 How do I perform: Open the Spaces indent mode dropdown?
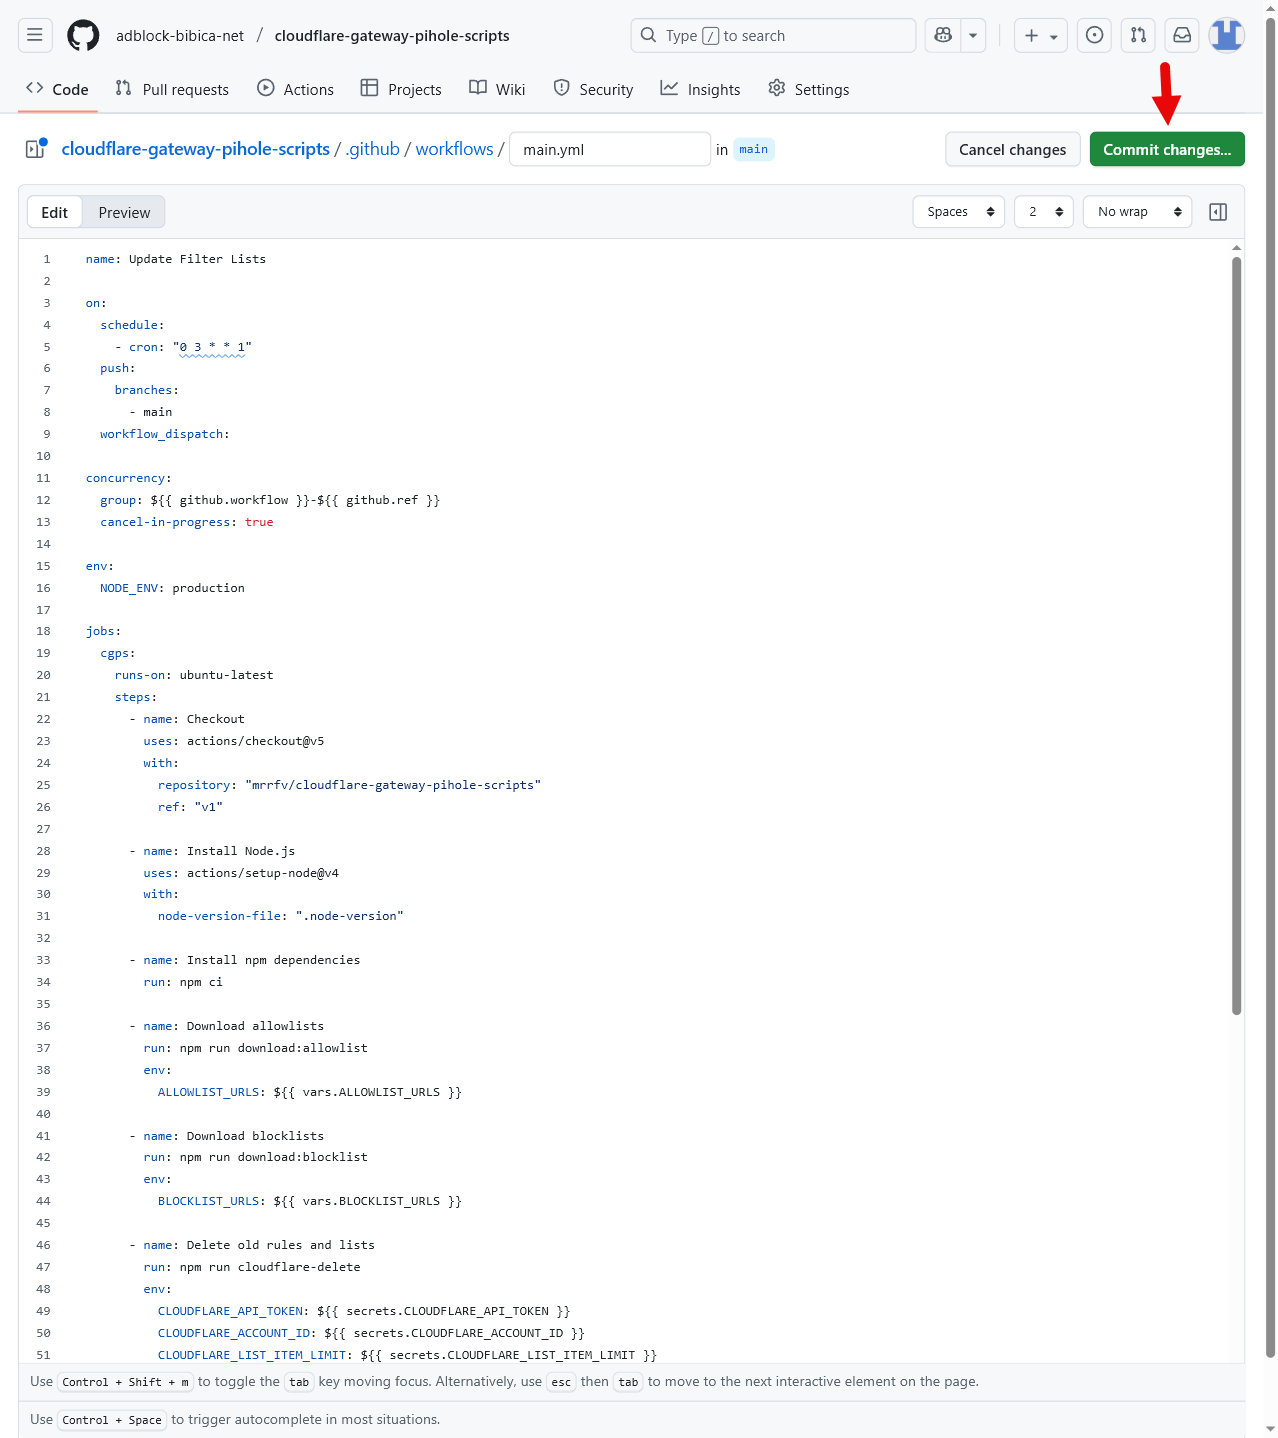pyautogui.click(x=958, y=212)
